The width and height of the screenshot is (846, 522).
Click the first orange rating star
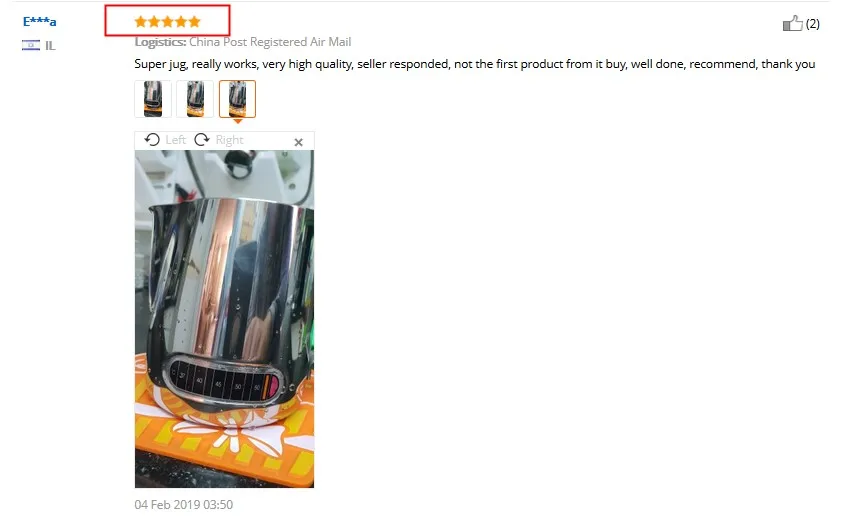click(140, 22)
